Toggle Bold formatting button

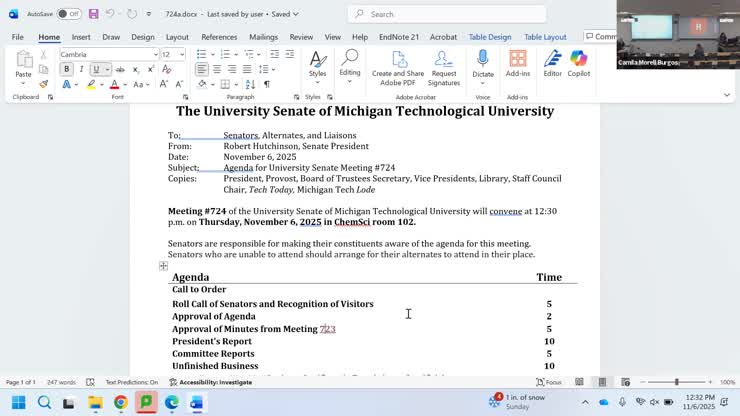67,69
